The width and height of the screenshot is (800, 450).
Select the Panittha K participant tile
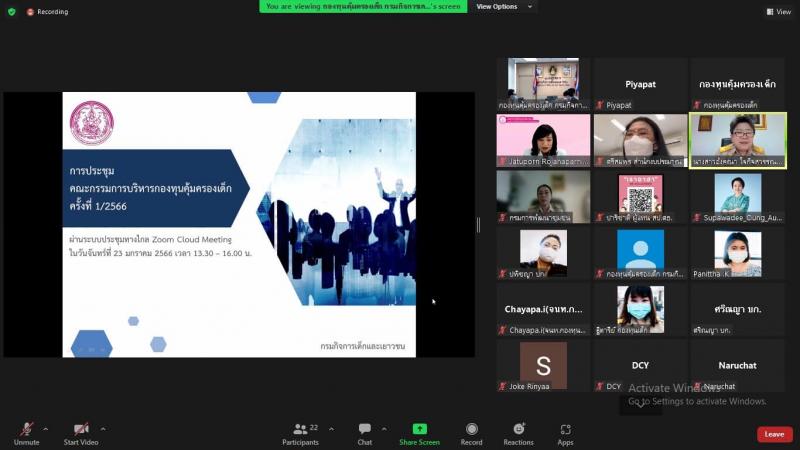click(738, 254)
